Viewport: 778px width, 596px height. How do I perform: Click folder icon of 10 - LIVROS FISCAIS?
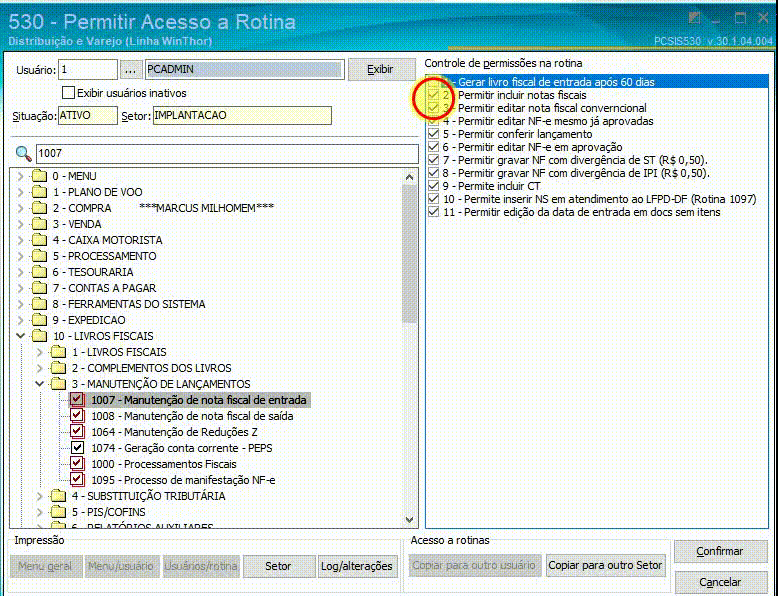tap(39, 336)
